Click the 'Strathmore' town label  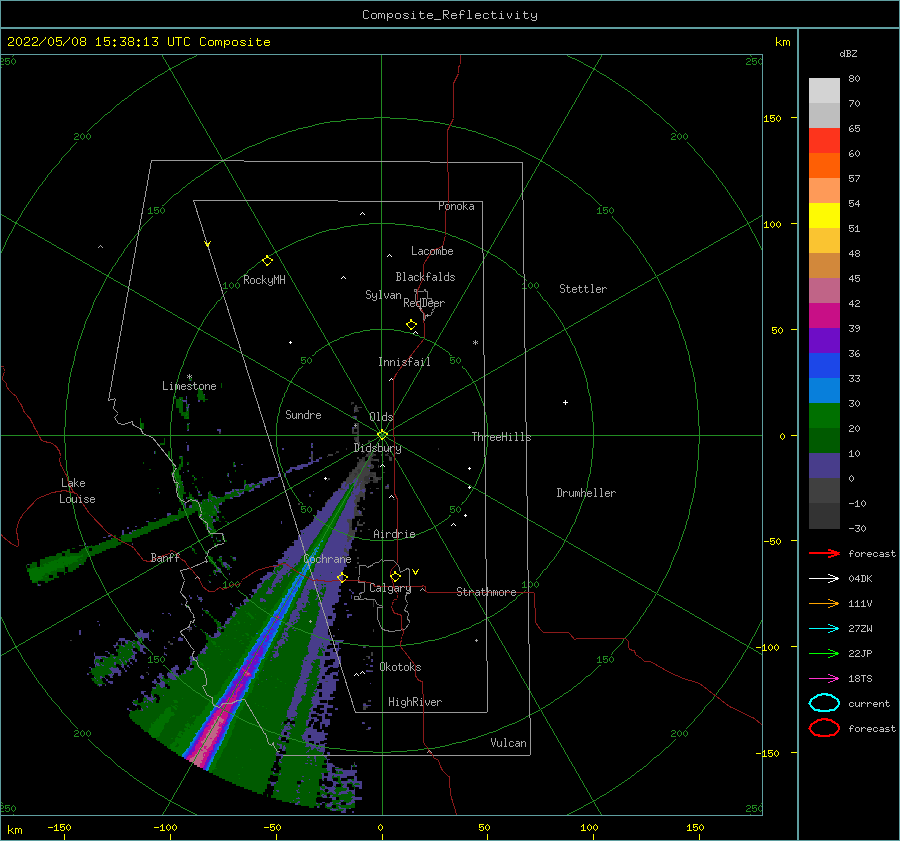click(486, 592)
